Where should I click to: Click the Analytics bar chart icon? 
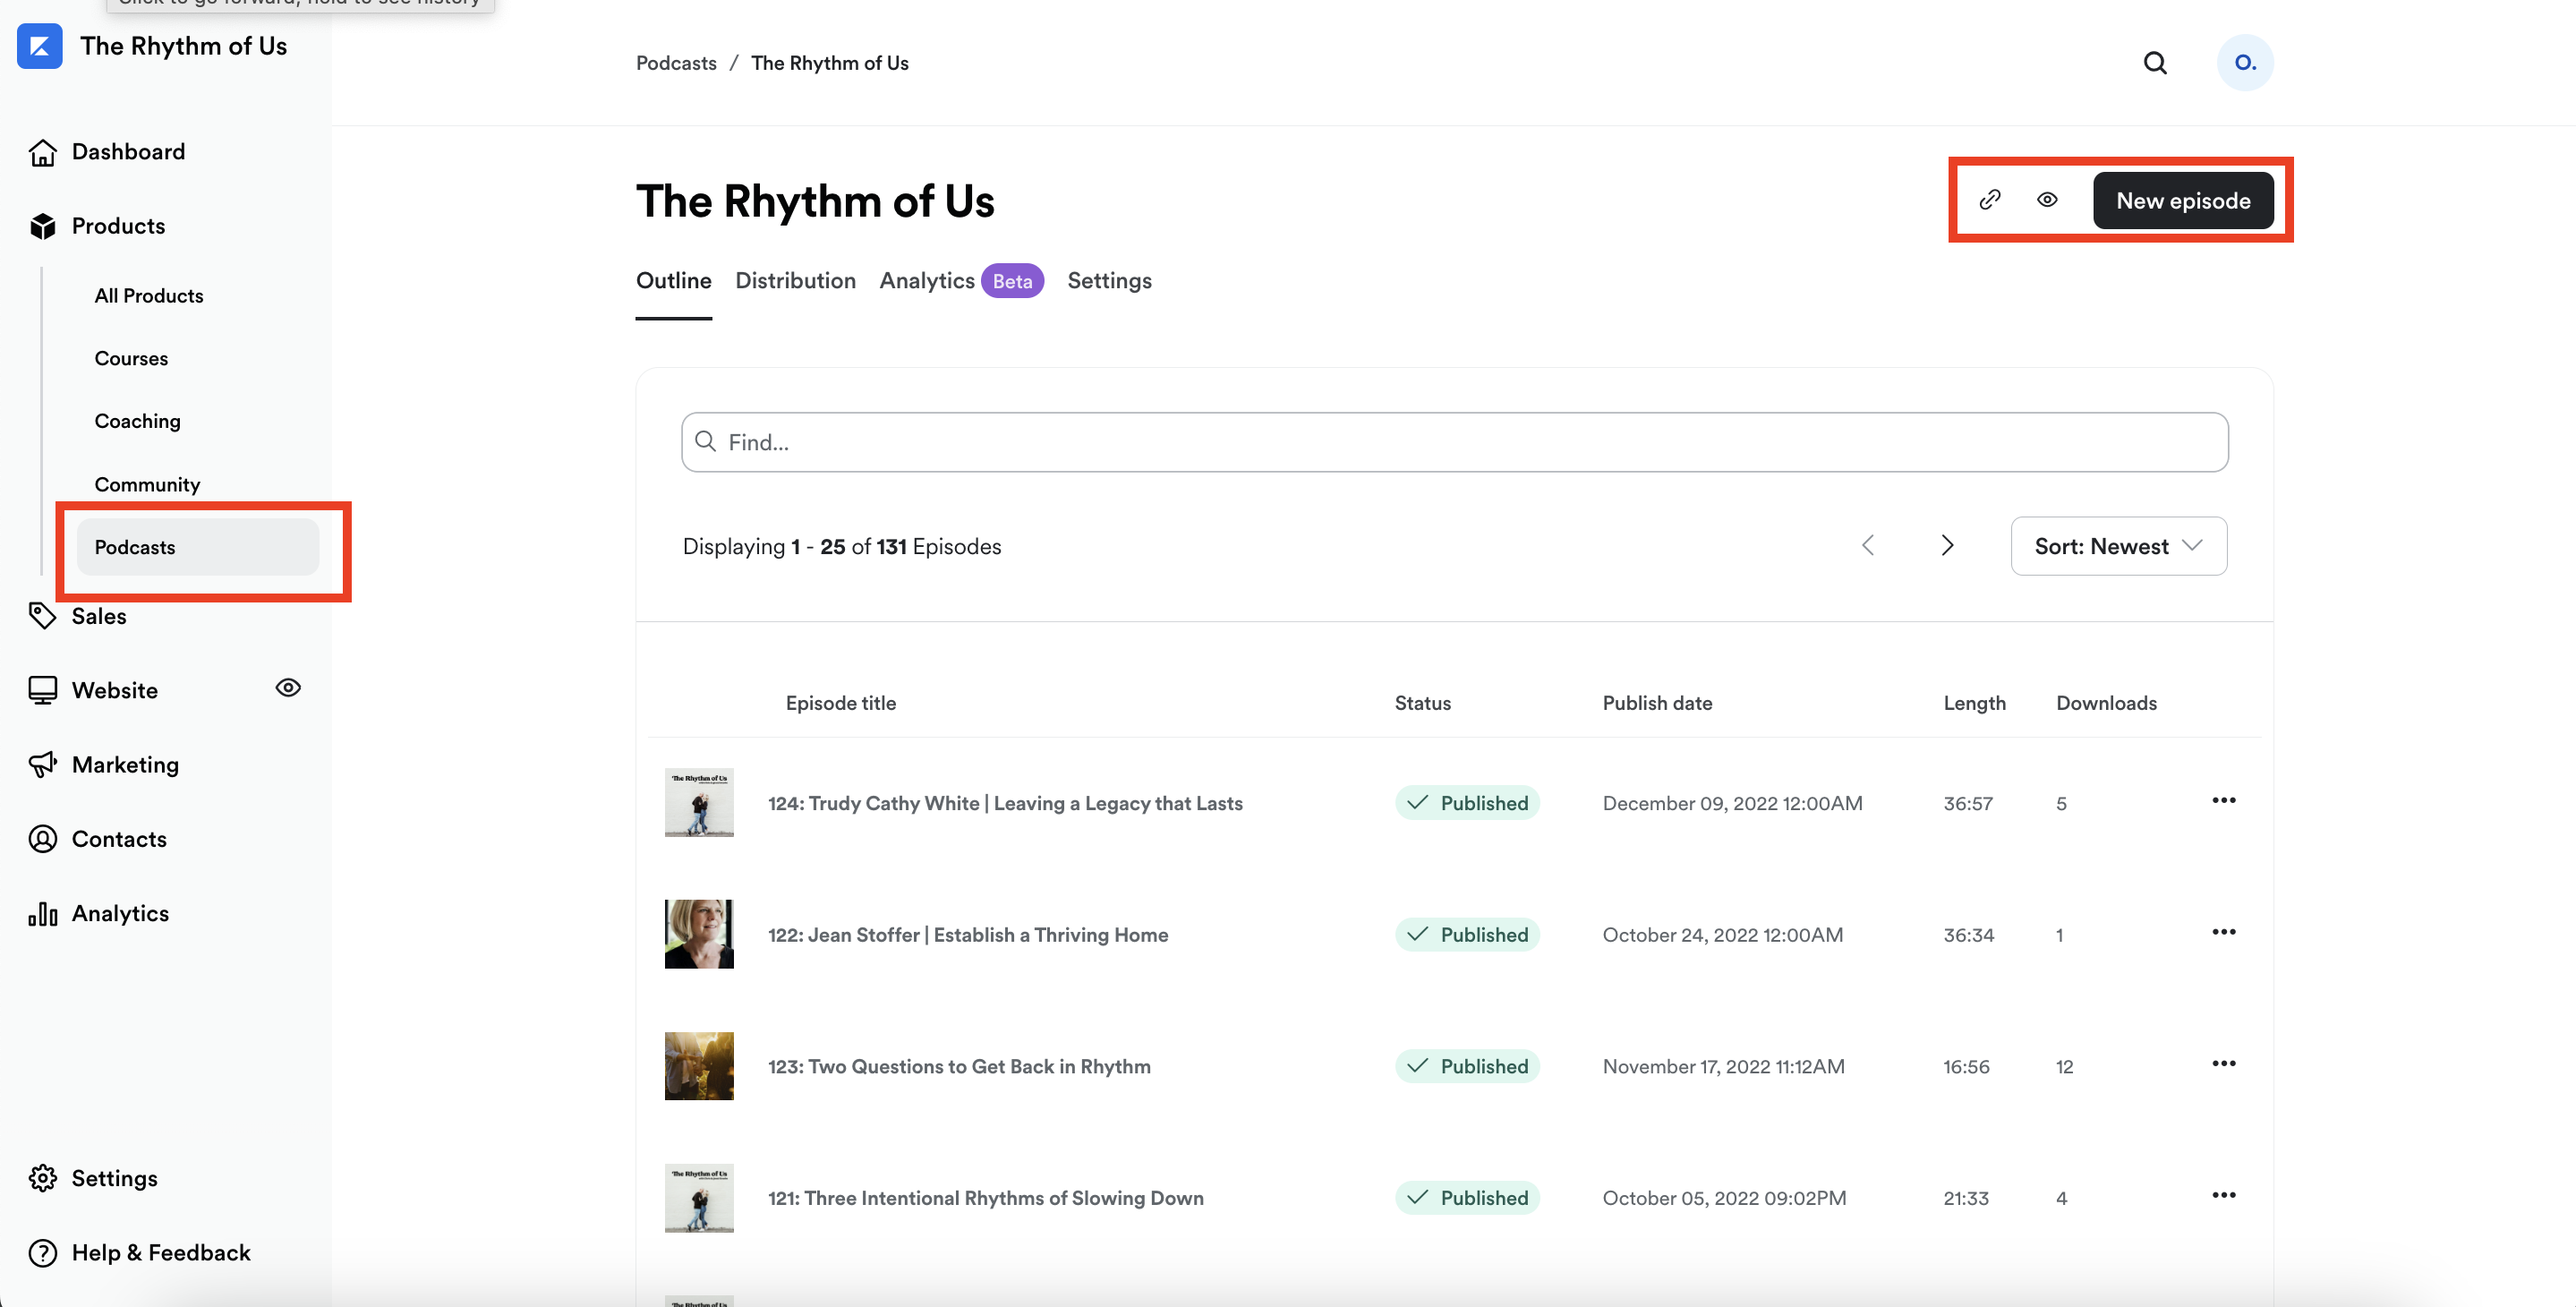pyautogui.click(x=42, y=913)
